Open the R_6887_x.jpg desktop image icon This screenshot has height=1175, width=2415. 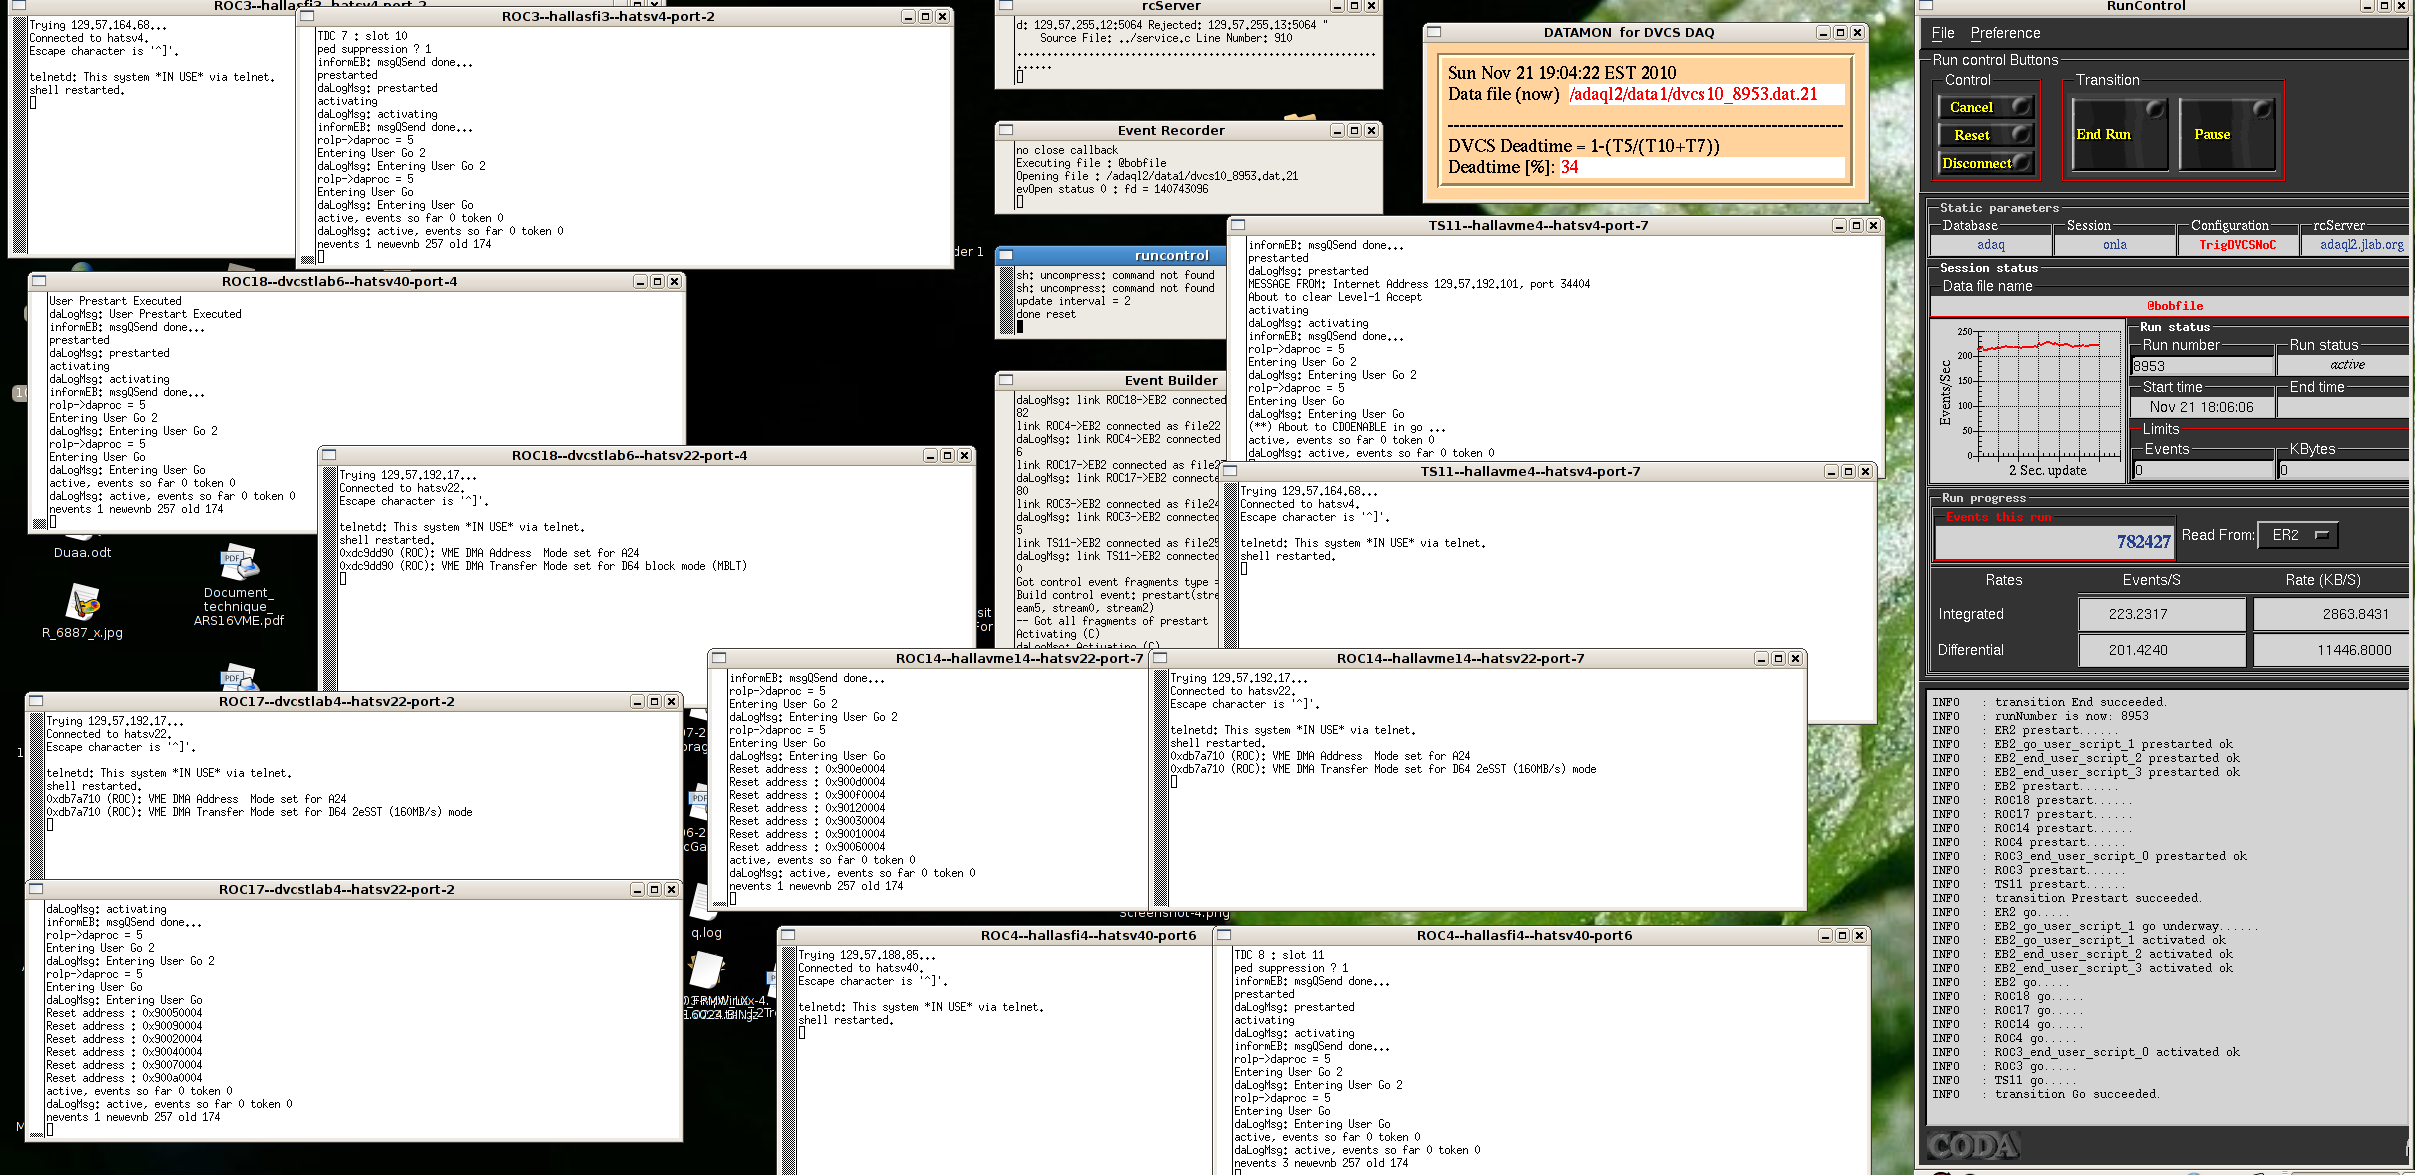click(83, 603)
